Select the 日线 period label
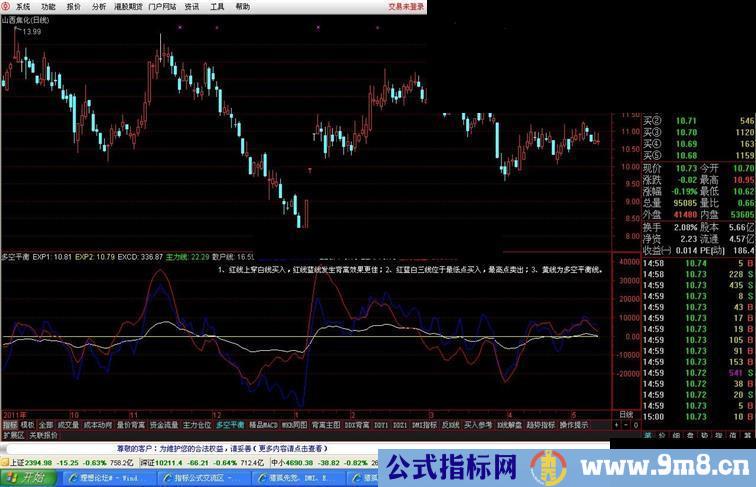This screenshot has width=756, height=487. pos(626,414)
